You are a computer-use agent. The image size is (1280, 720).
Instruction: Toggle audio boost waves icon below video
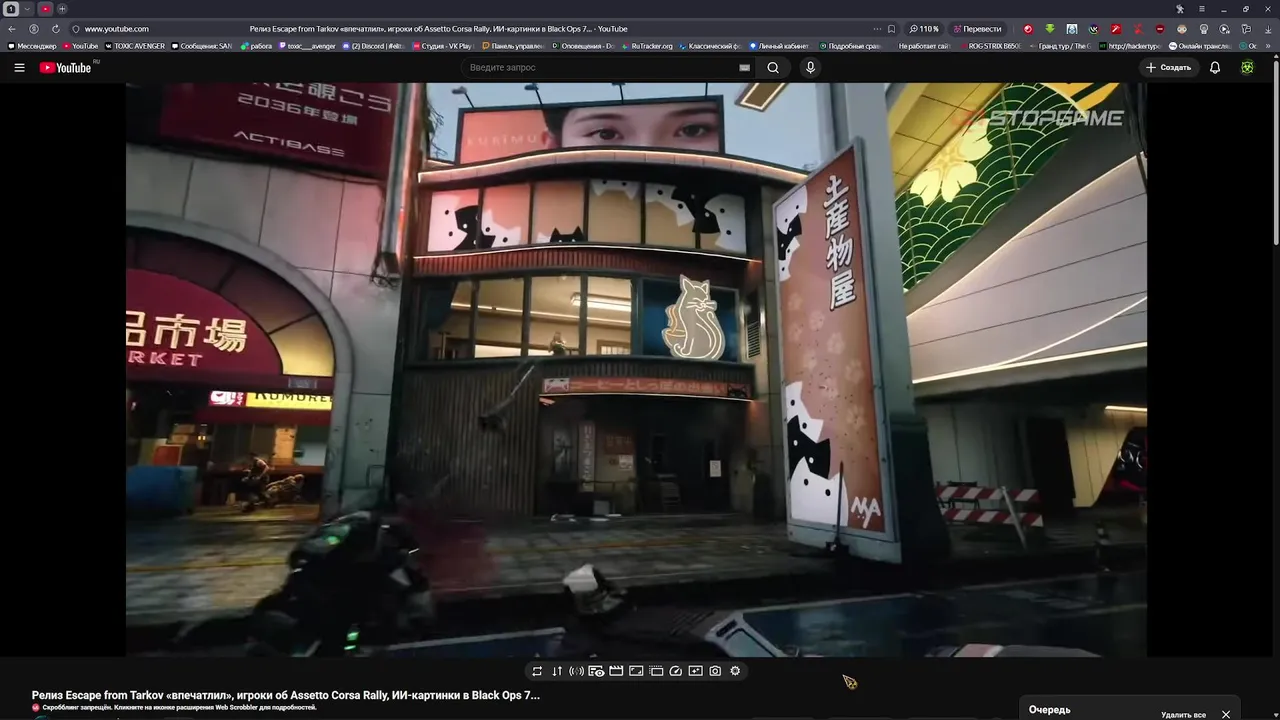tap(577, 671)
